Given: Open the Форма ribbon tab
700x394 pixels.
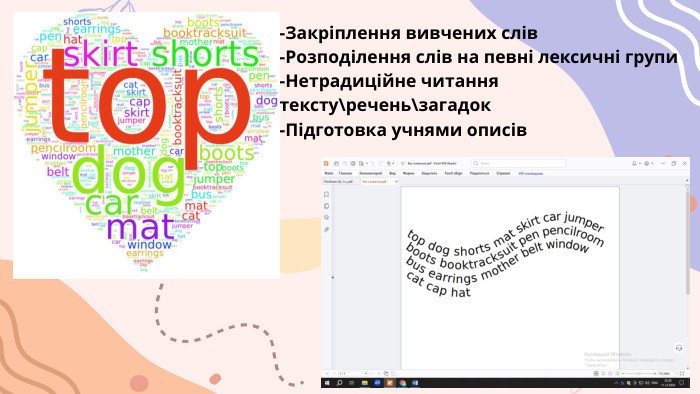Looking at the screenshot, I should pos(408,173).
